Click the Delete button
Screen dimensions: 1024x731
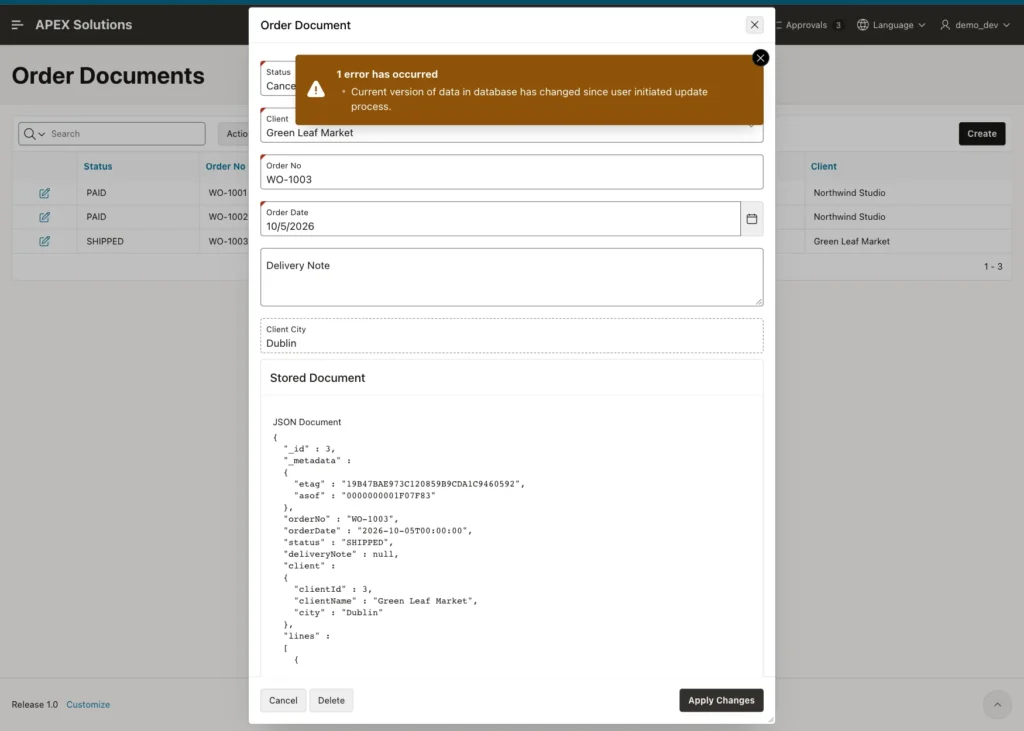[x=331, y=700]
